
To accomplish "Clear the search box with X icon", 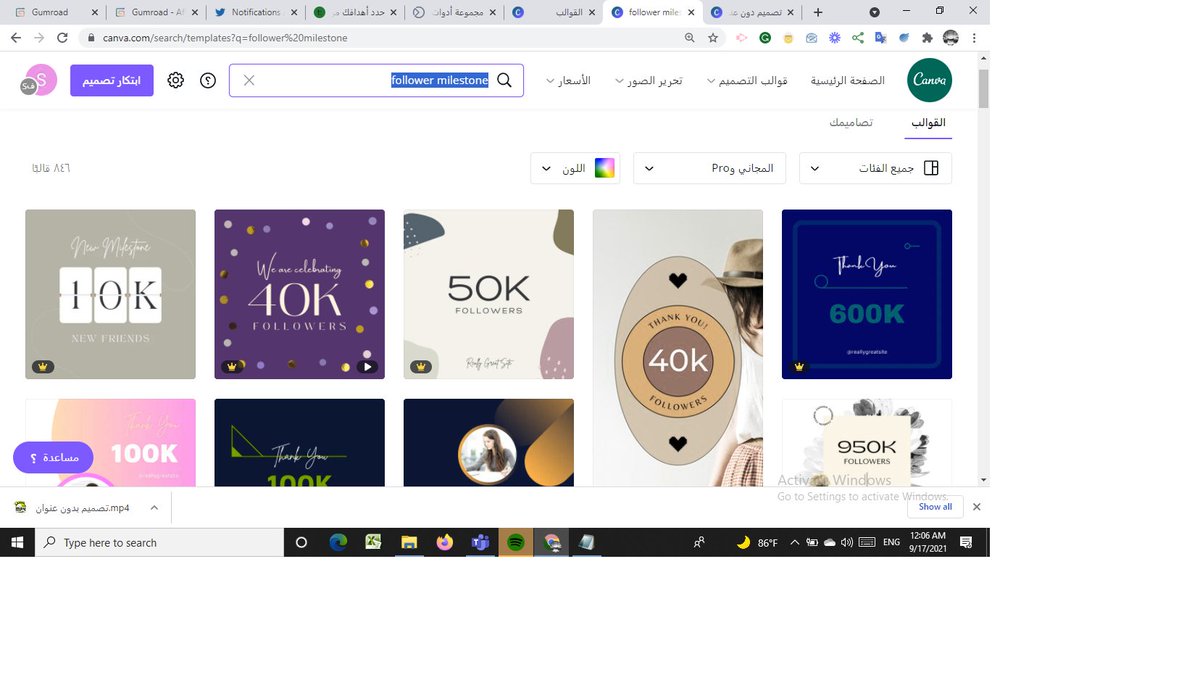I will coord(249,80).
